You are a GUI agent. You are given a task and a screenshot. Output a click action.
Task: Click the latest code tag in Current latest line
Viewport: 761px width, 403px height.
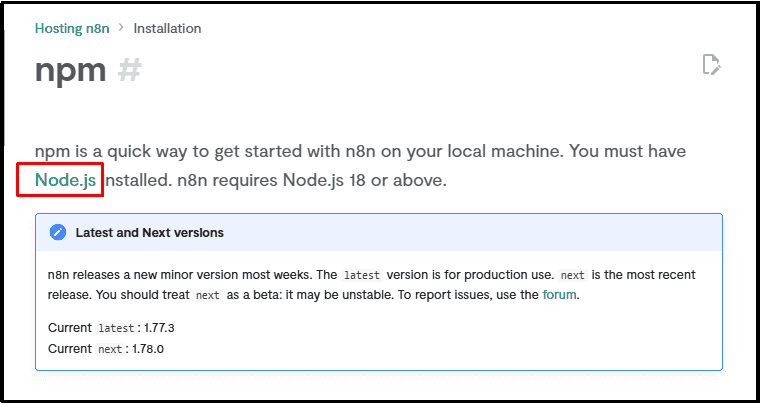click(x=117, y=327)
